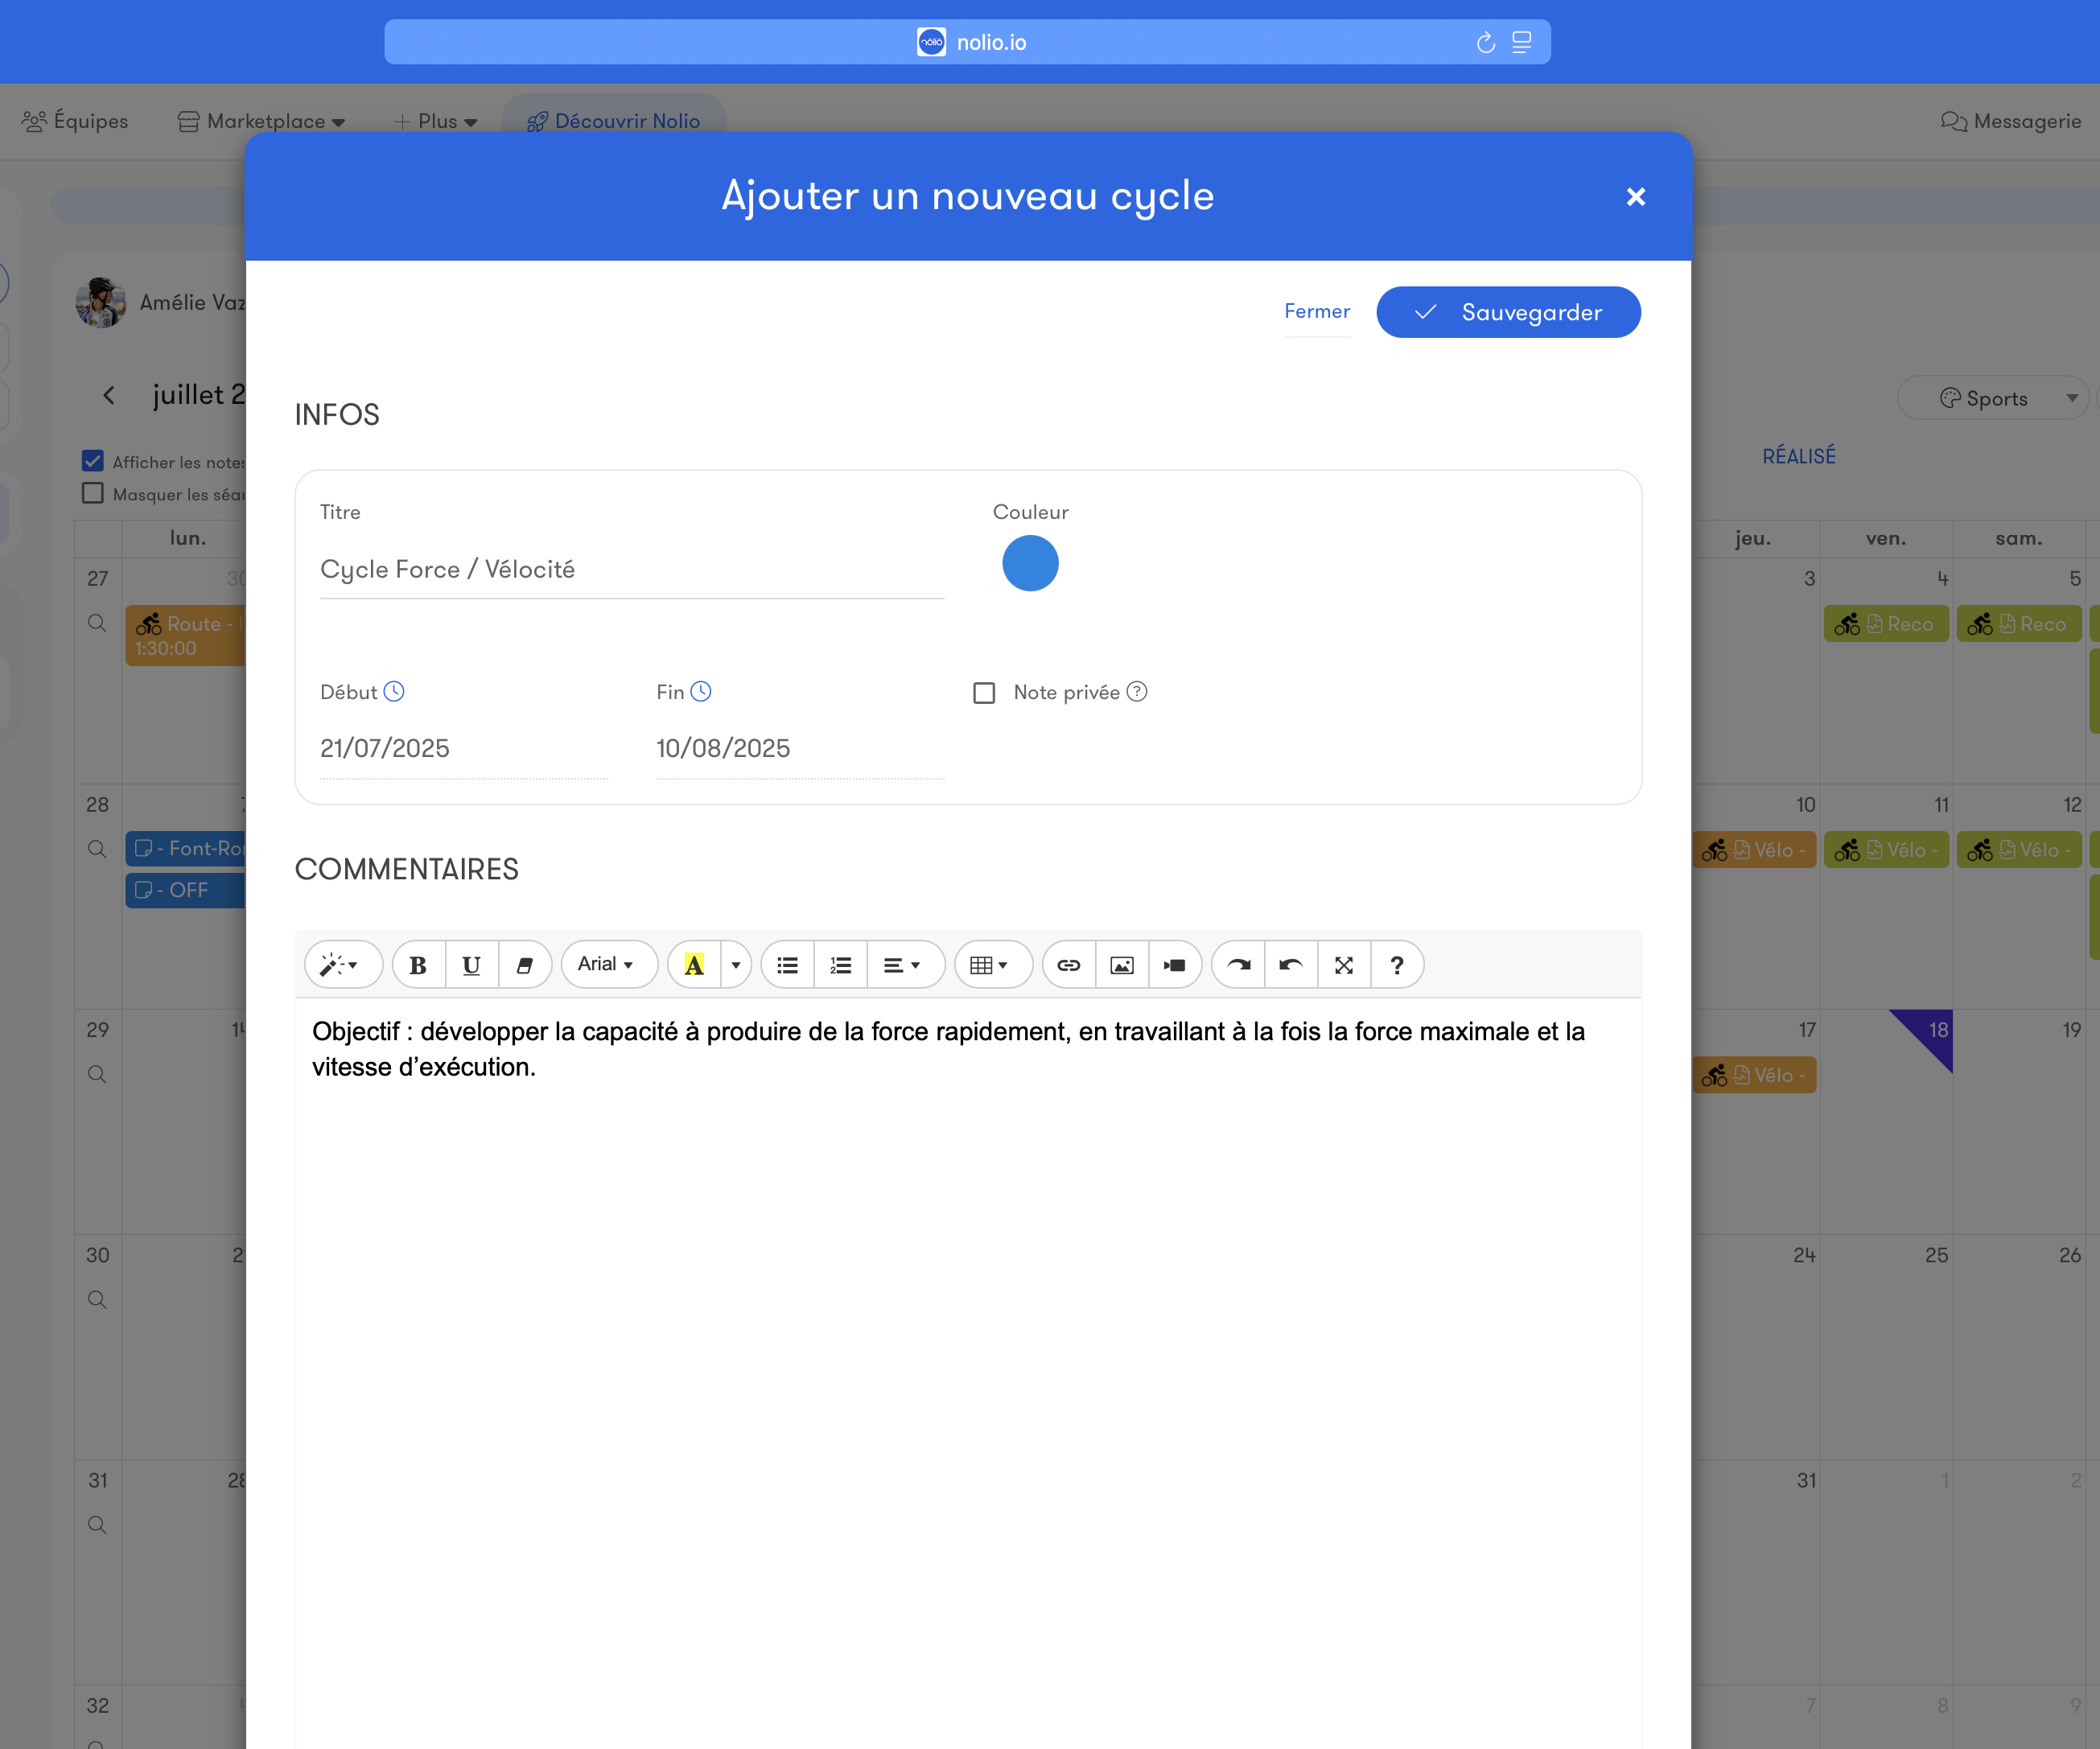Check Masquer les séances

pos(93,493)
